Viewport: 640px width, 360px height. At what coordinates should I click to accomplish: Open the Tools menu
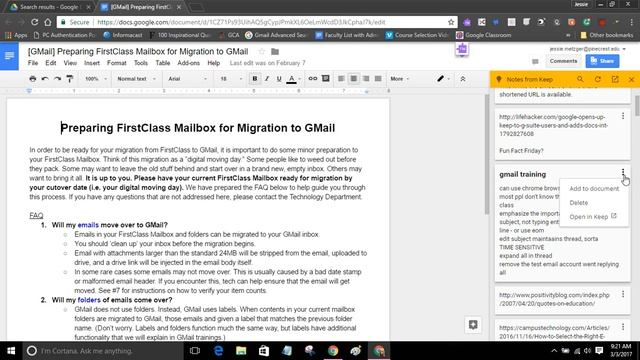(141, 63)
